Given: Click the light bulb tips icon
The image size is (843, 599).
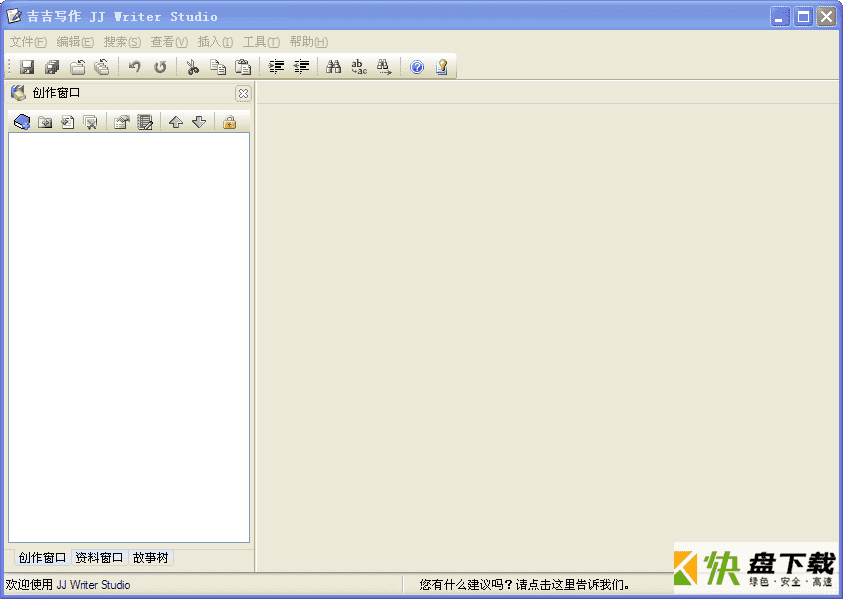Looking at the screenshot, I should click(442, 67).
